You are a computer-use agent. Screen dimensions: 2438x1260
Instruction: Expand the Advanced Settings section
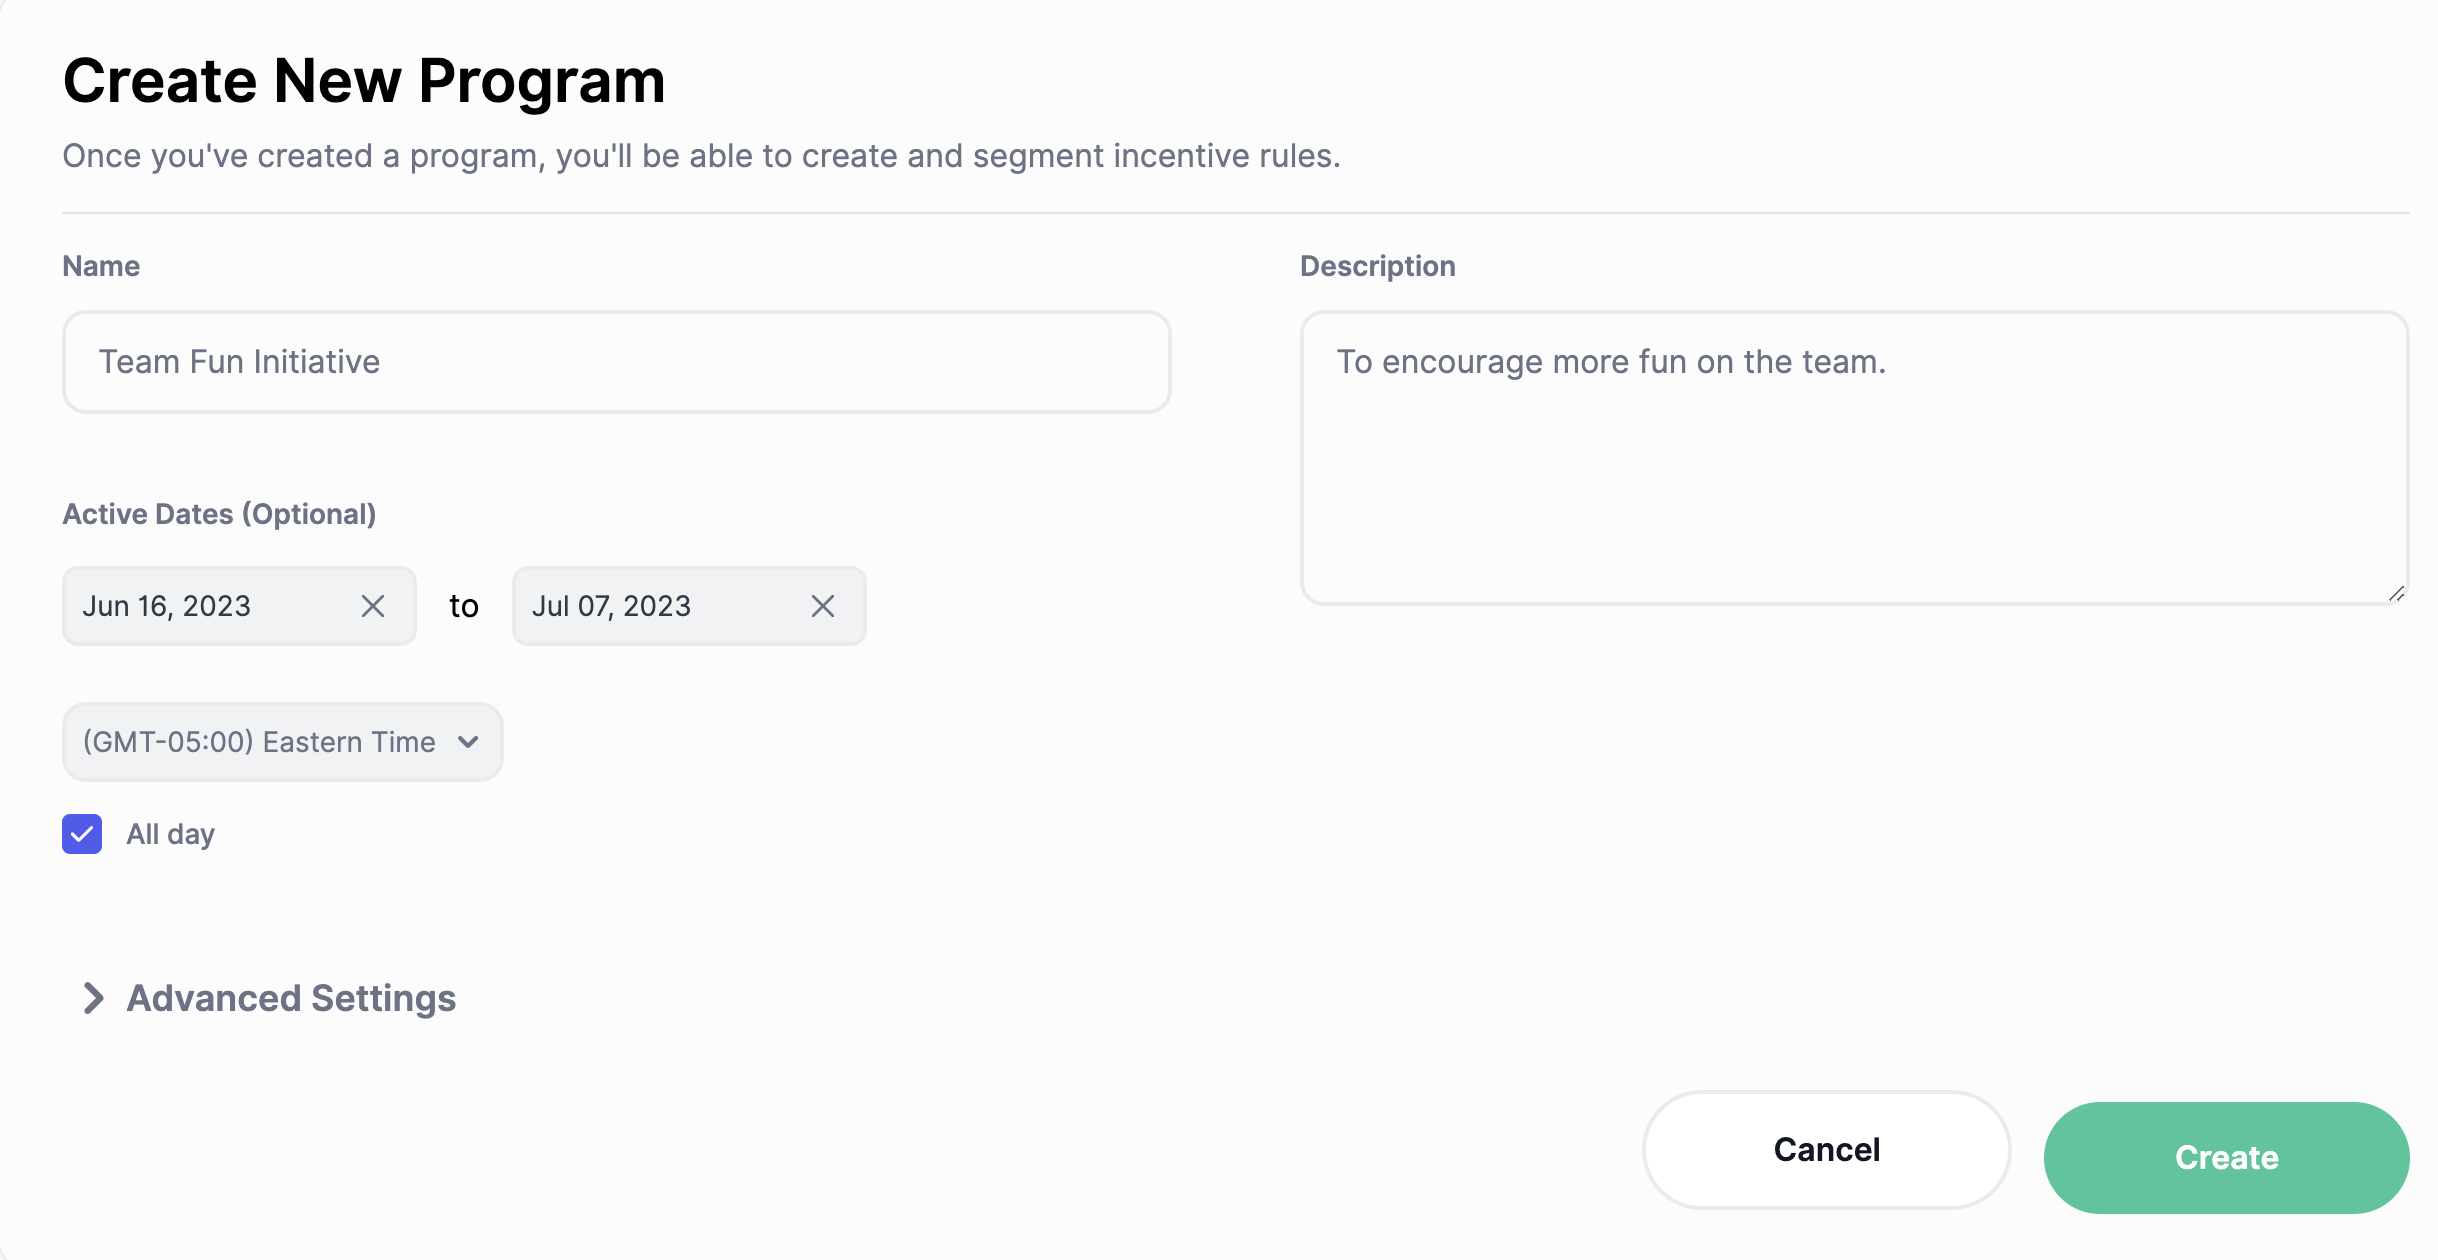[x=291, y=998]
